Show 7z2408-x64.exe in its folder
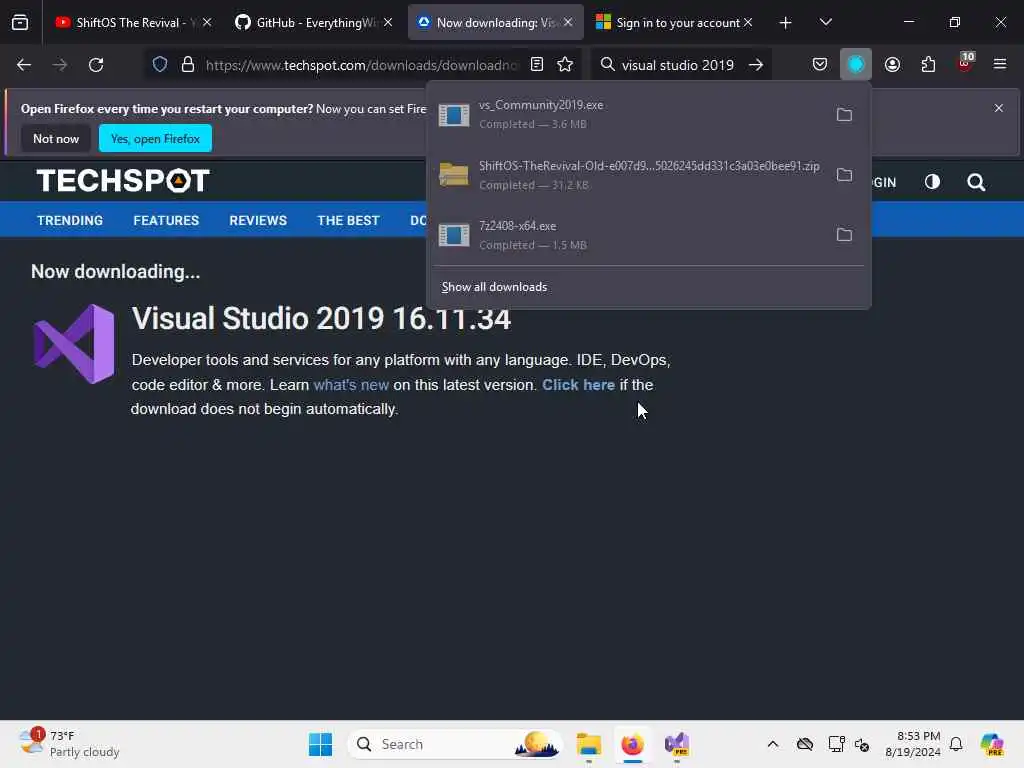The image size is (1024, 768). tap(844, 235)
